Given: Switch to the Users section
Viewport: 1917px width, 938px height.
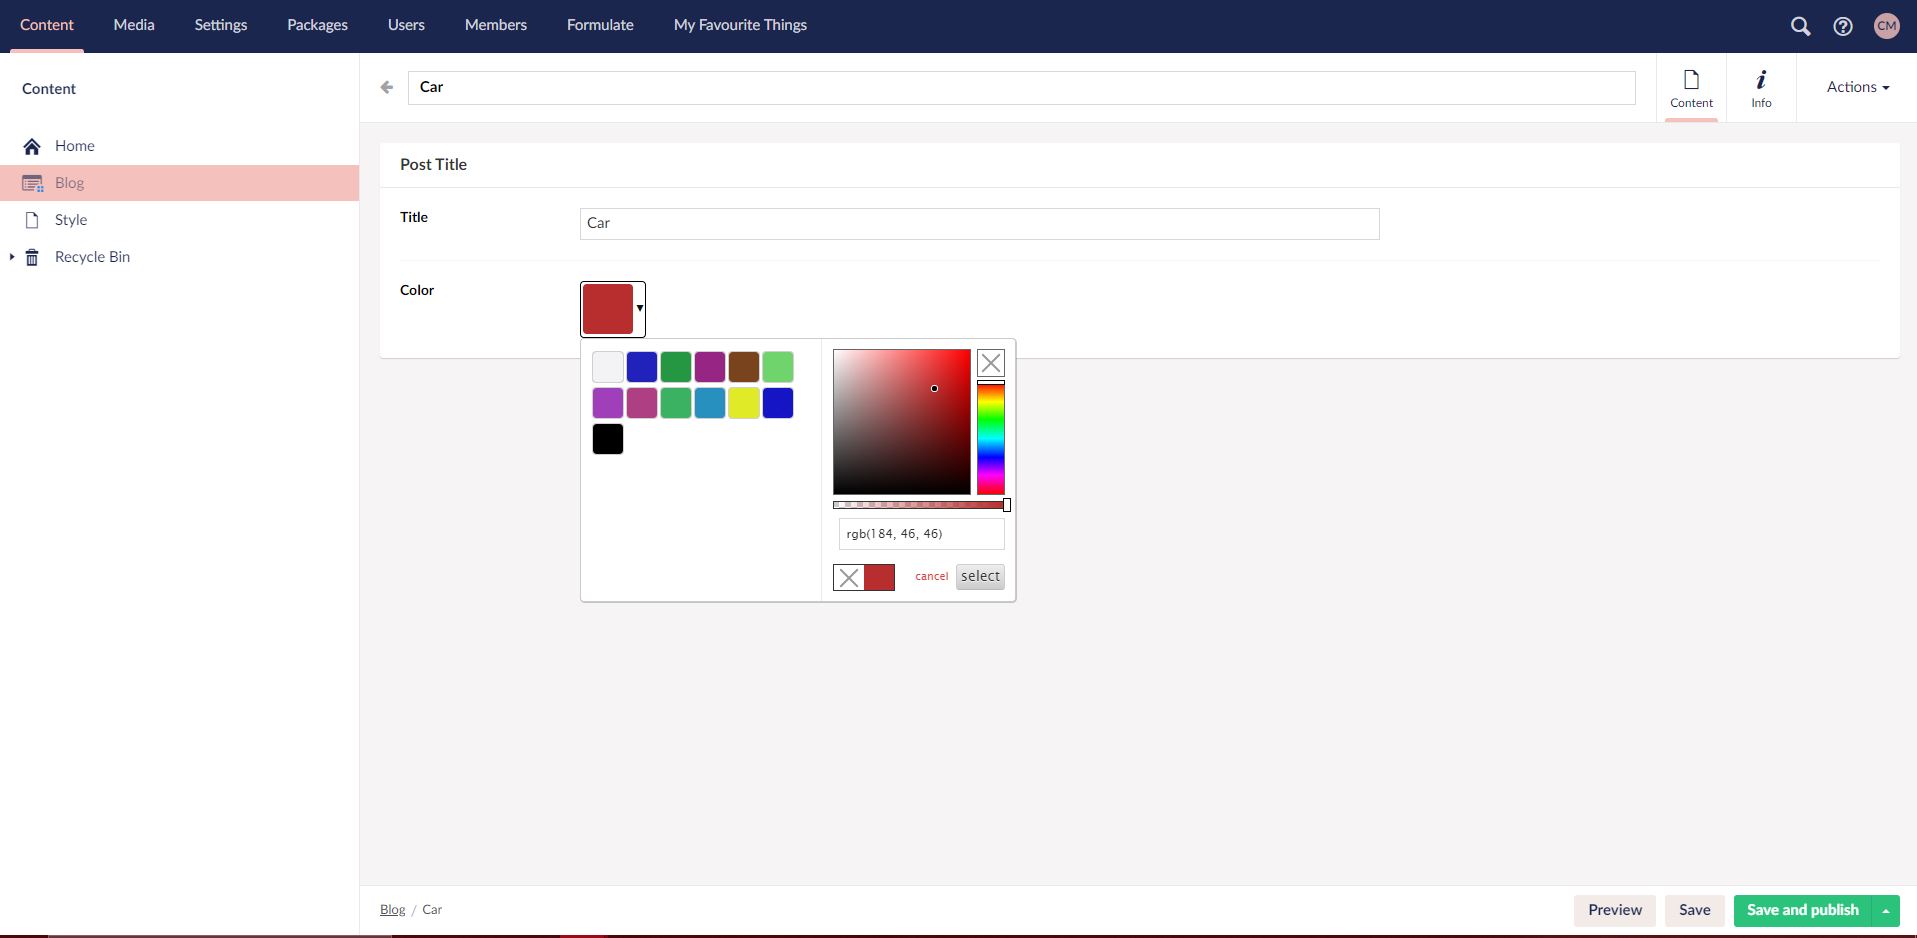Looking at the screenshot, I should click(x=406, y=25).
